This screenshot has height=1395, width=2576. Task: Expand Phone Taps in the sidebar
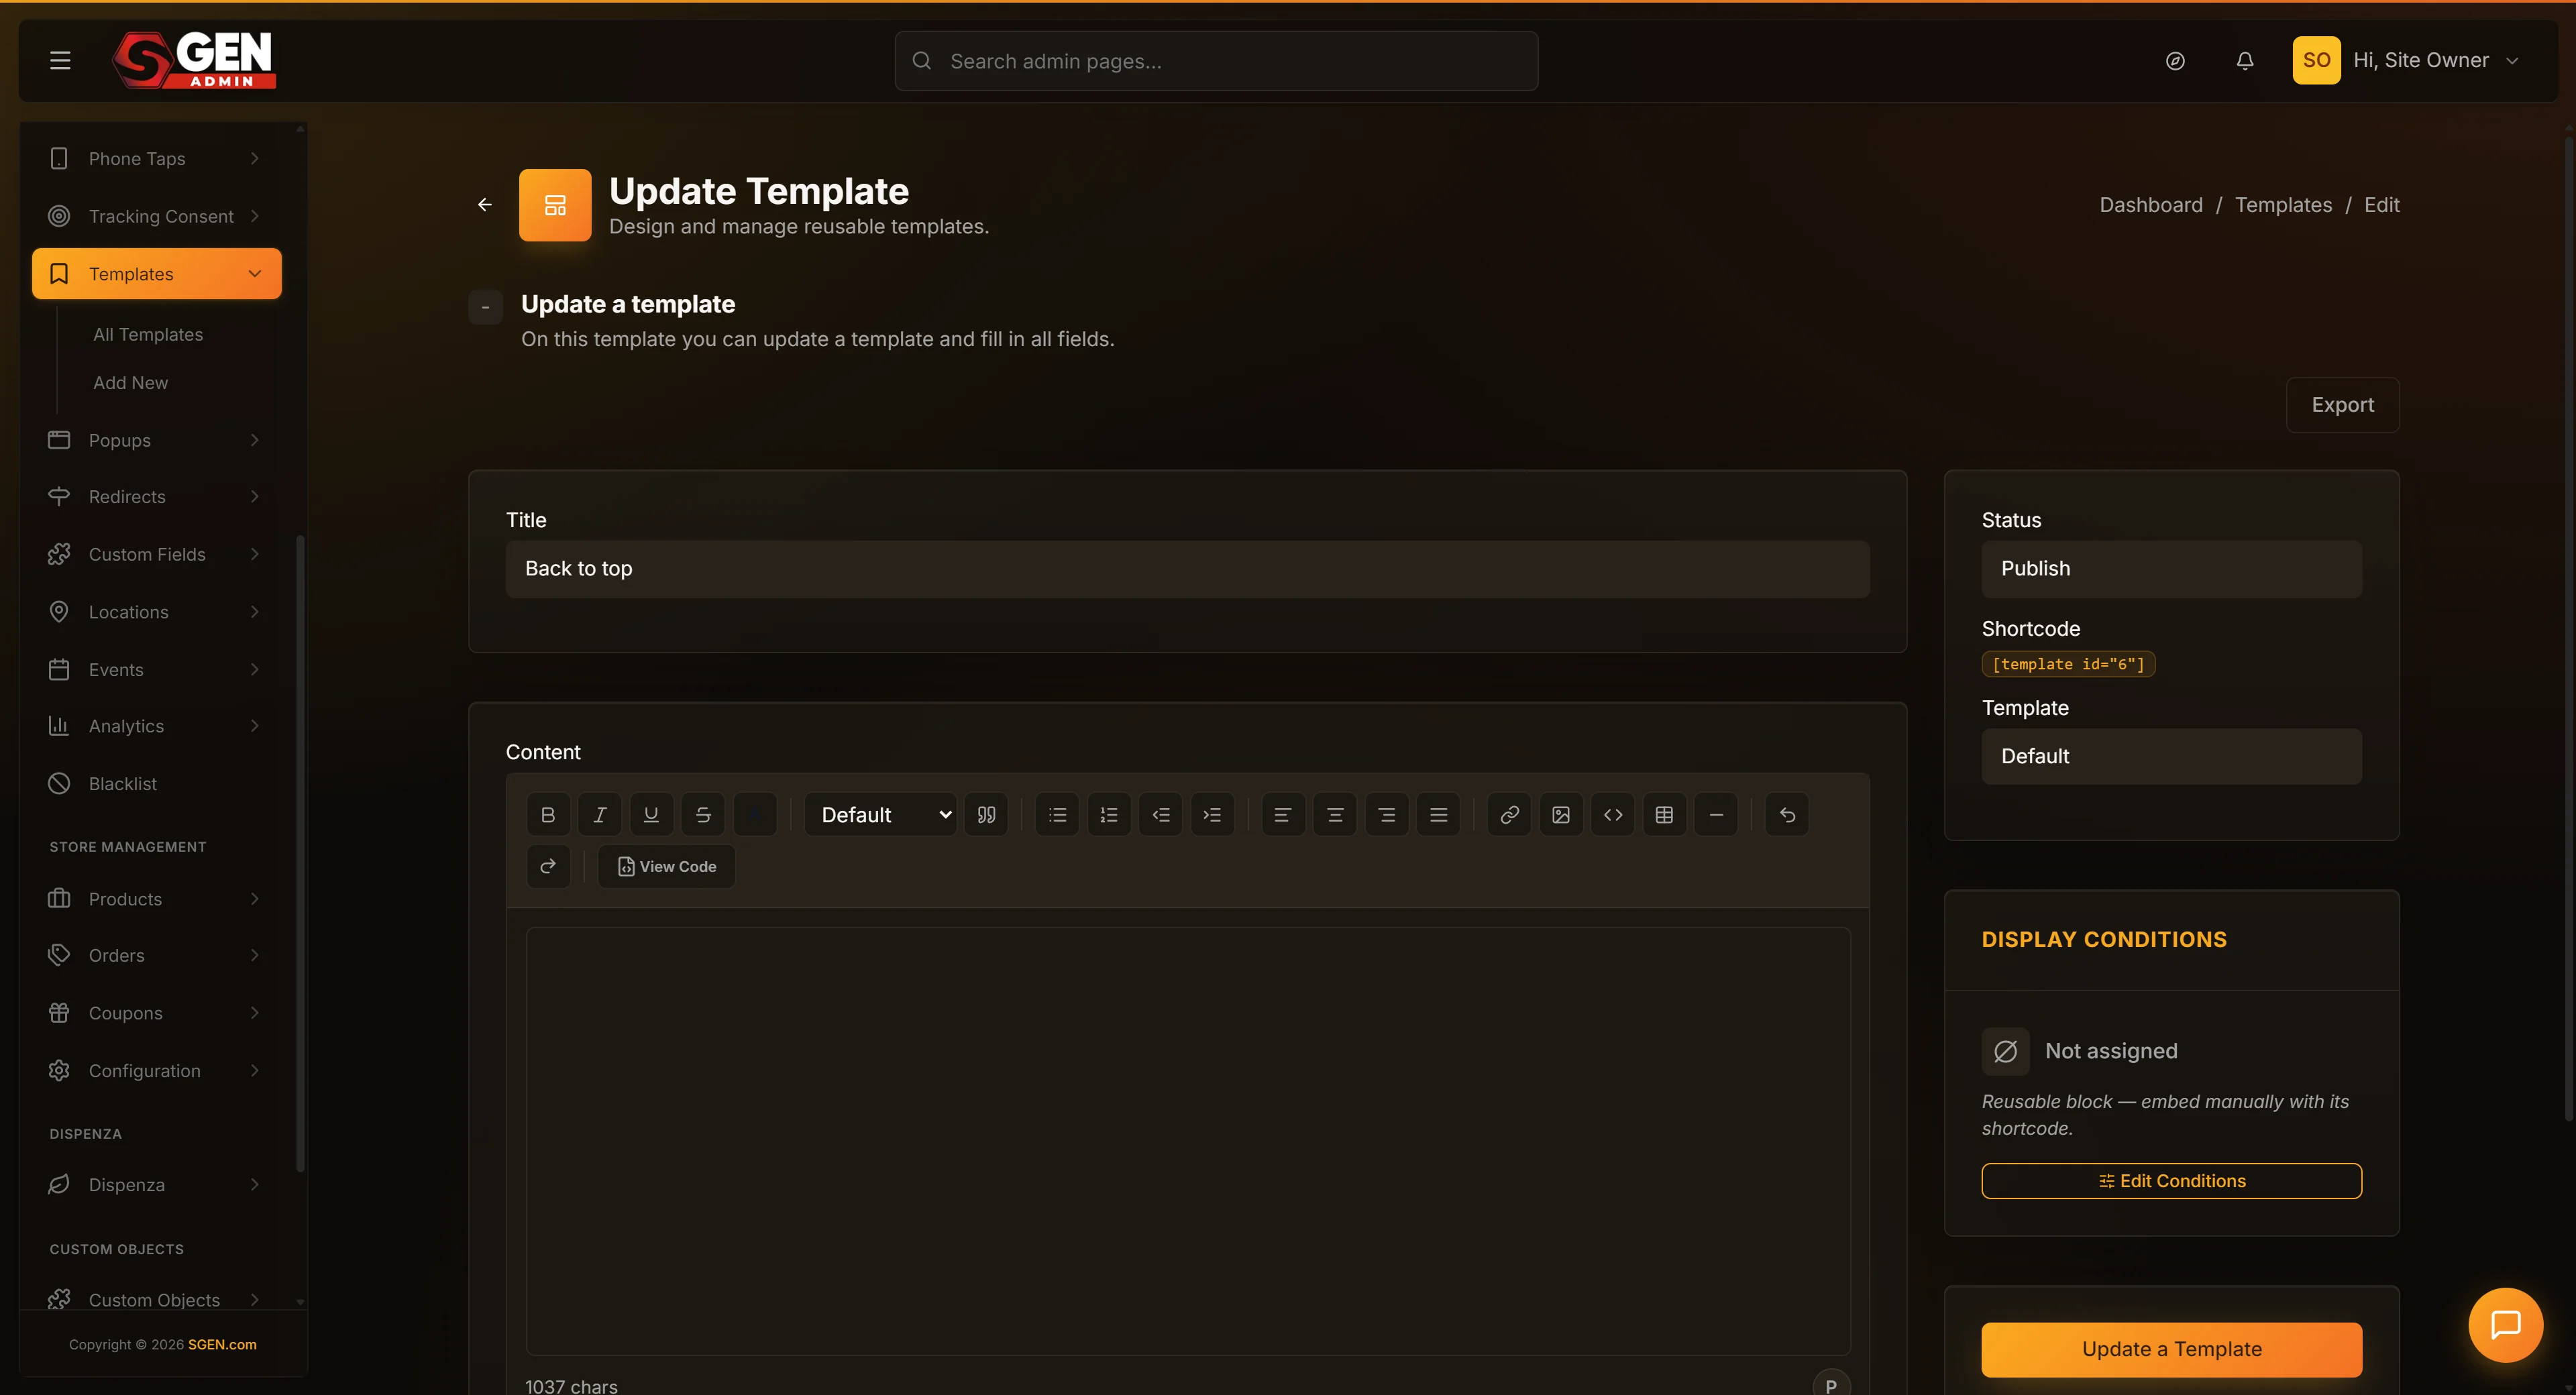point(156,159)
